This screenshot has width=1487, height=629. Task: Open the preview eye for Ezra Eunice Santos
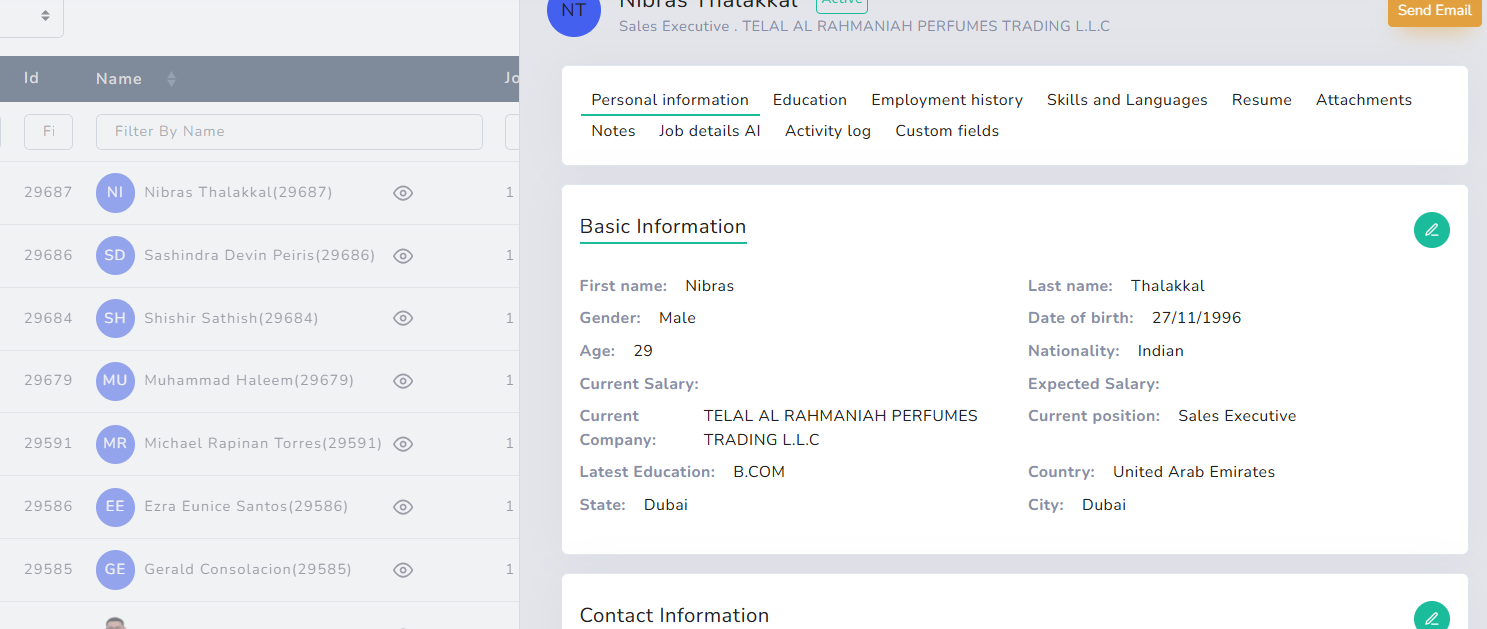point(403,506)
